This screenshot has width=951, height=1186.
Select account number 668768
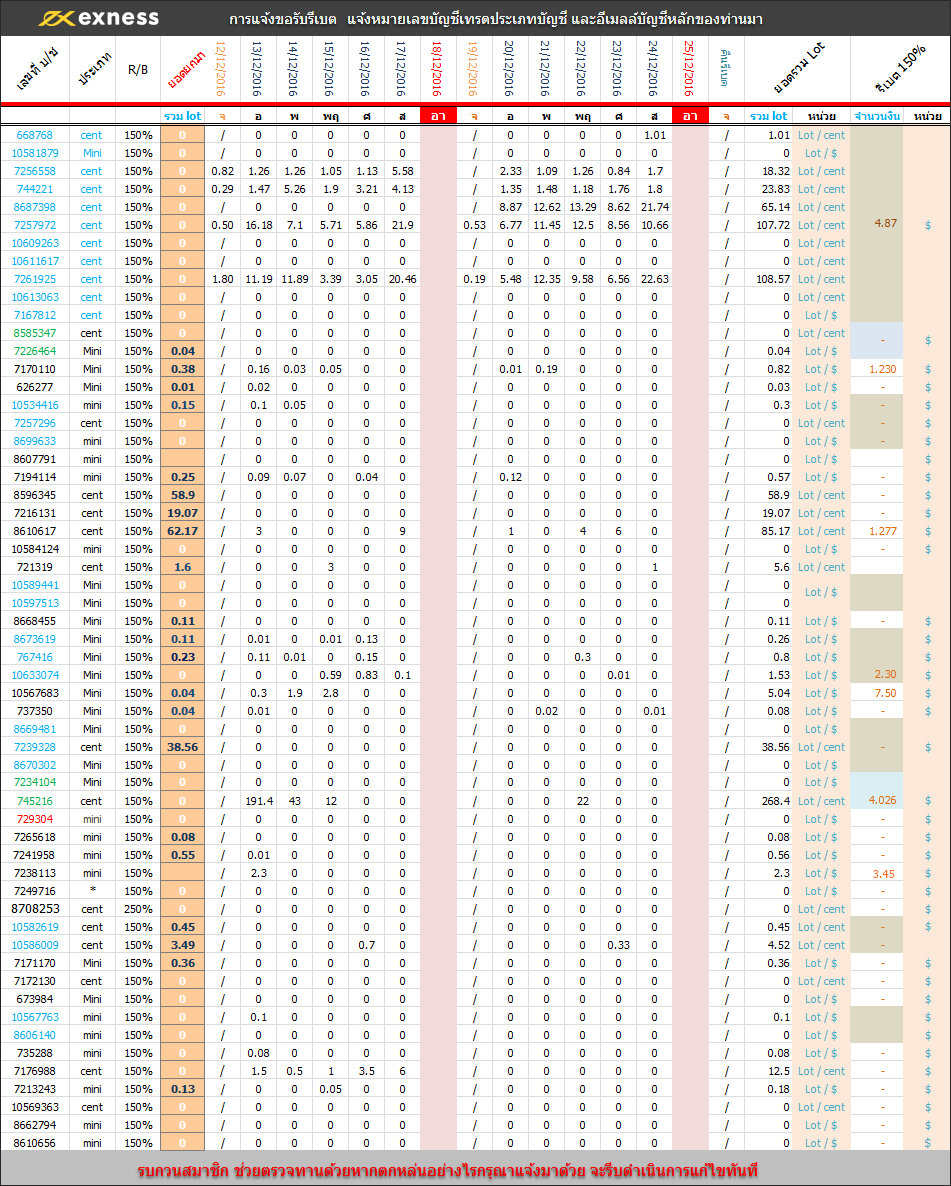(35, 135)
